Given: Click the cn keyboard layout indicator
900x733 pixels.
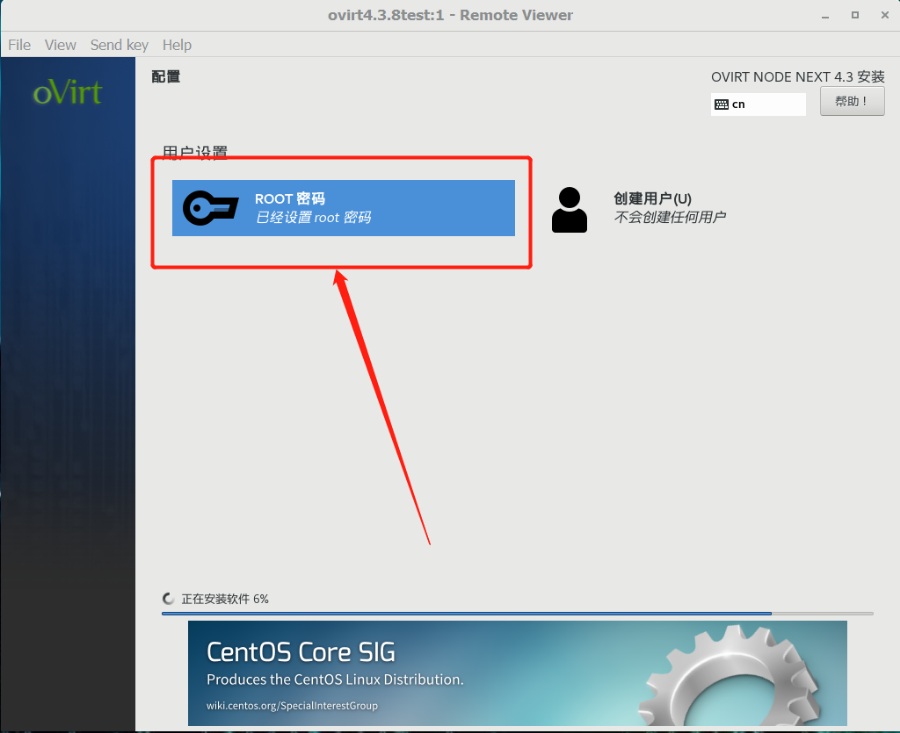Looking at the screenshot, I should point(758,104).
